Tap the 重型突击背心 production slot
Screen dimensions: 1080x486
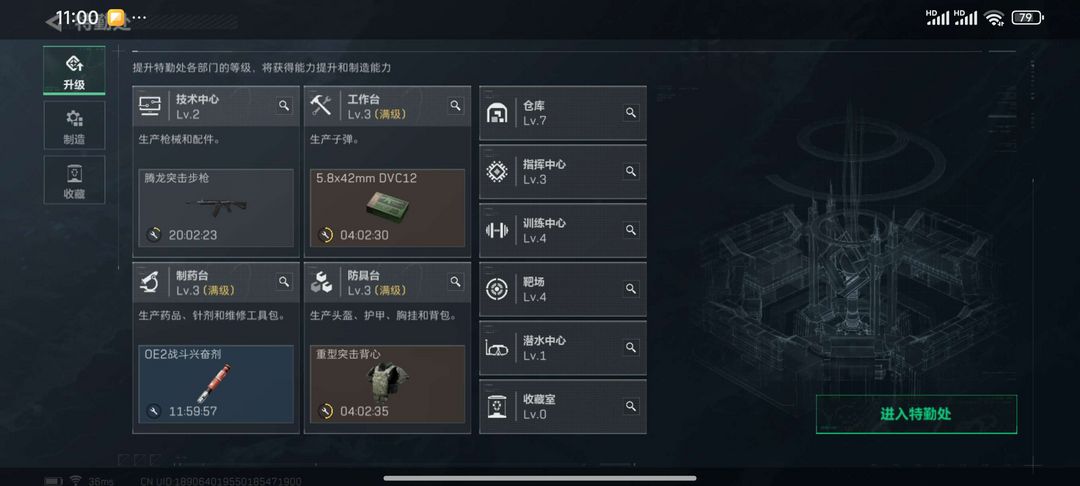388,384
